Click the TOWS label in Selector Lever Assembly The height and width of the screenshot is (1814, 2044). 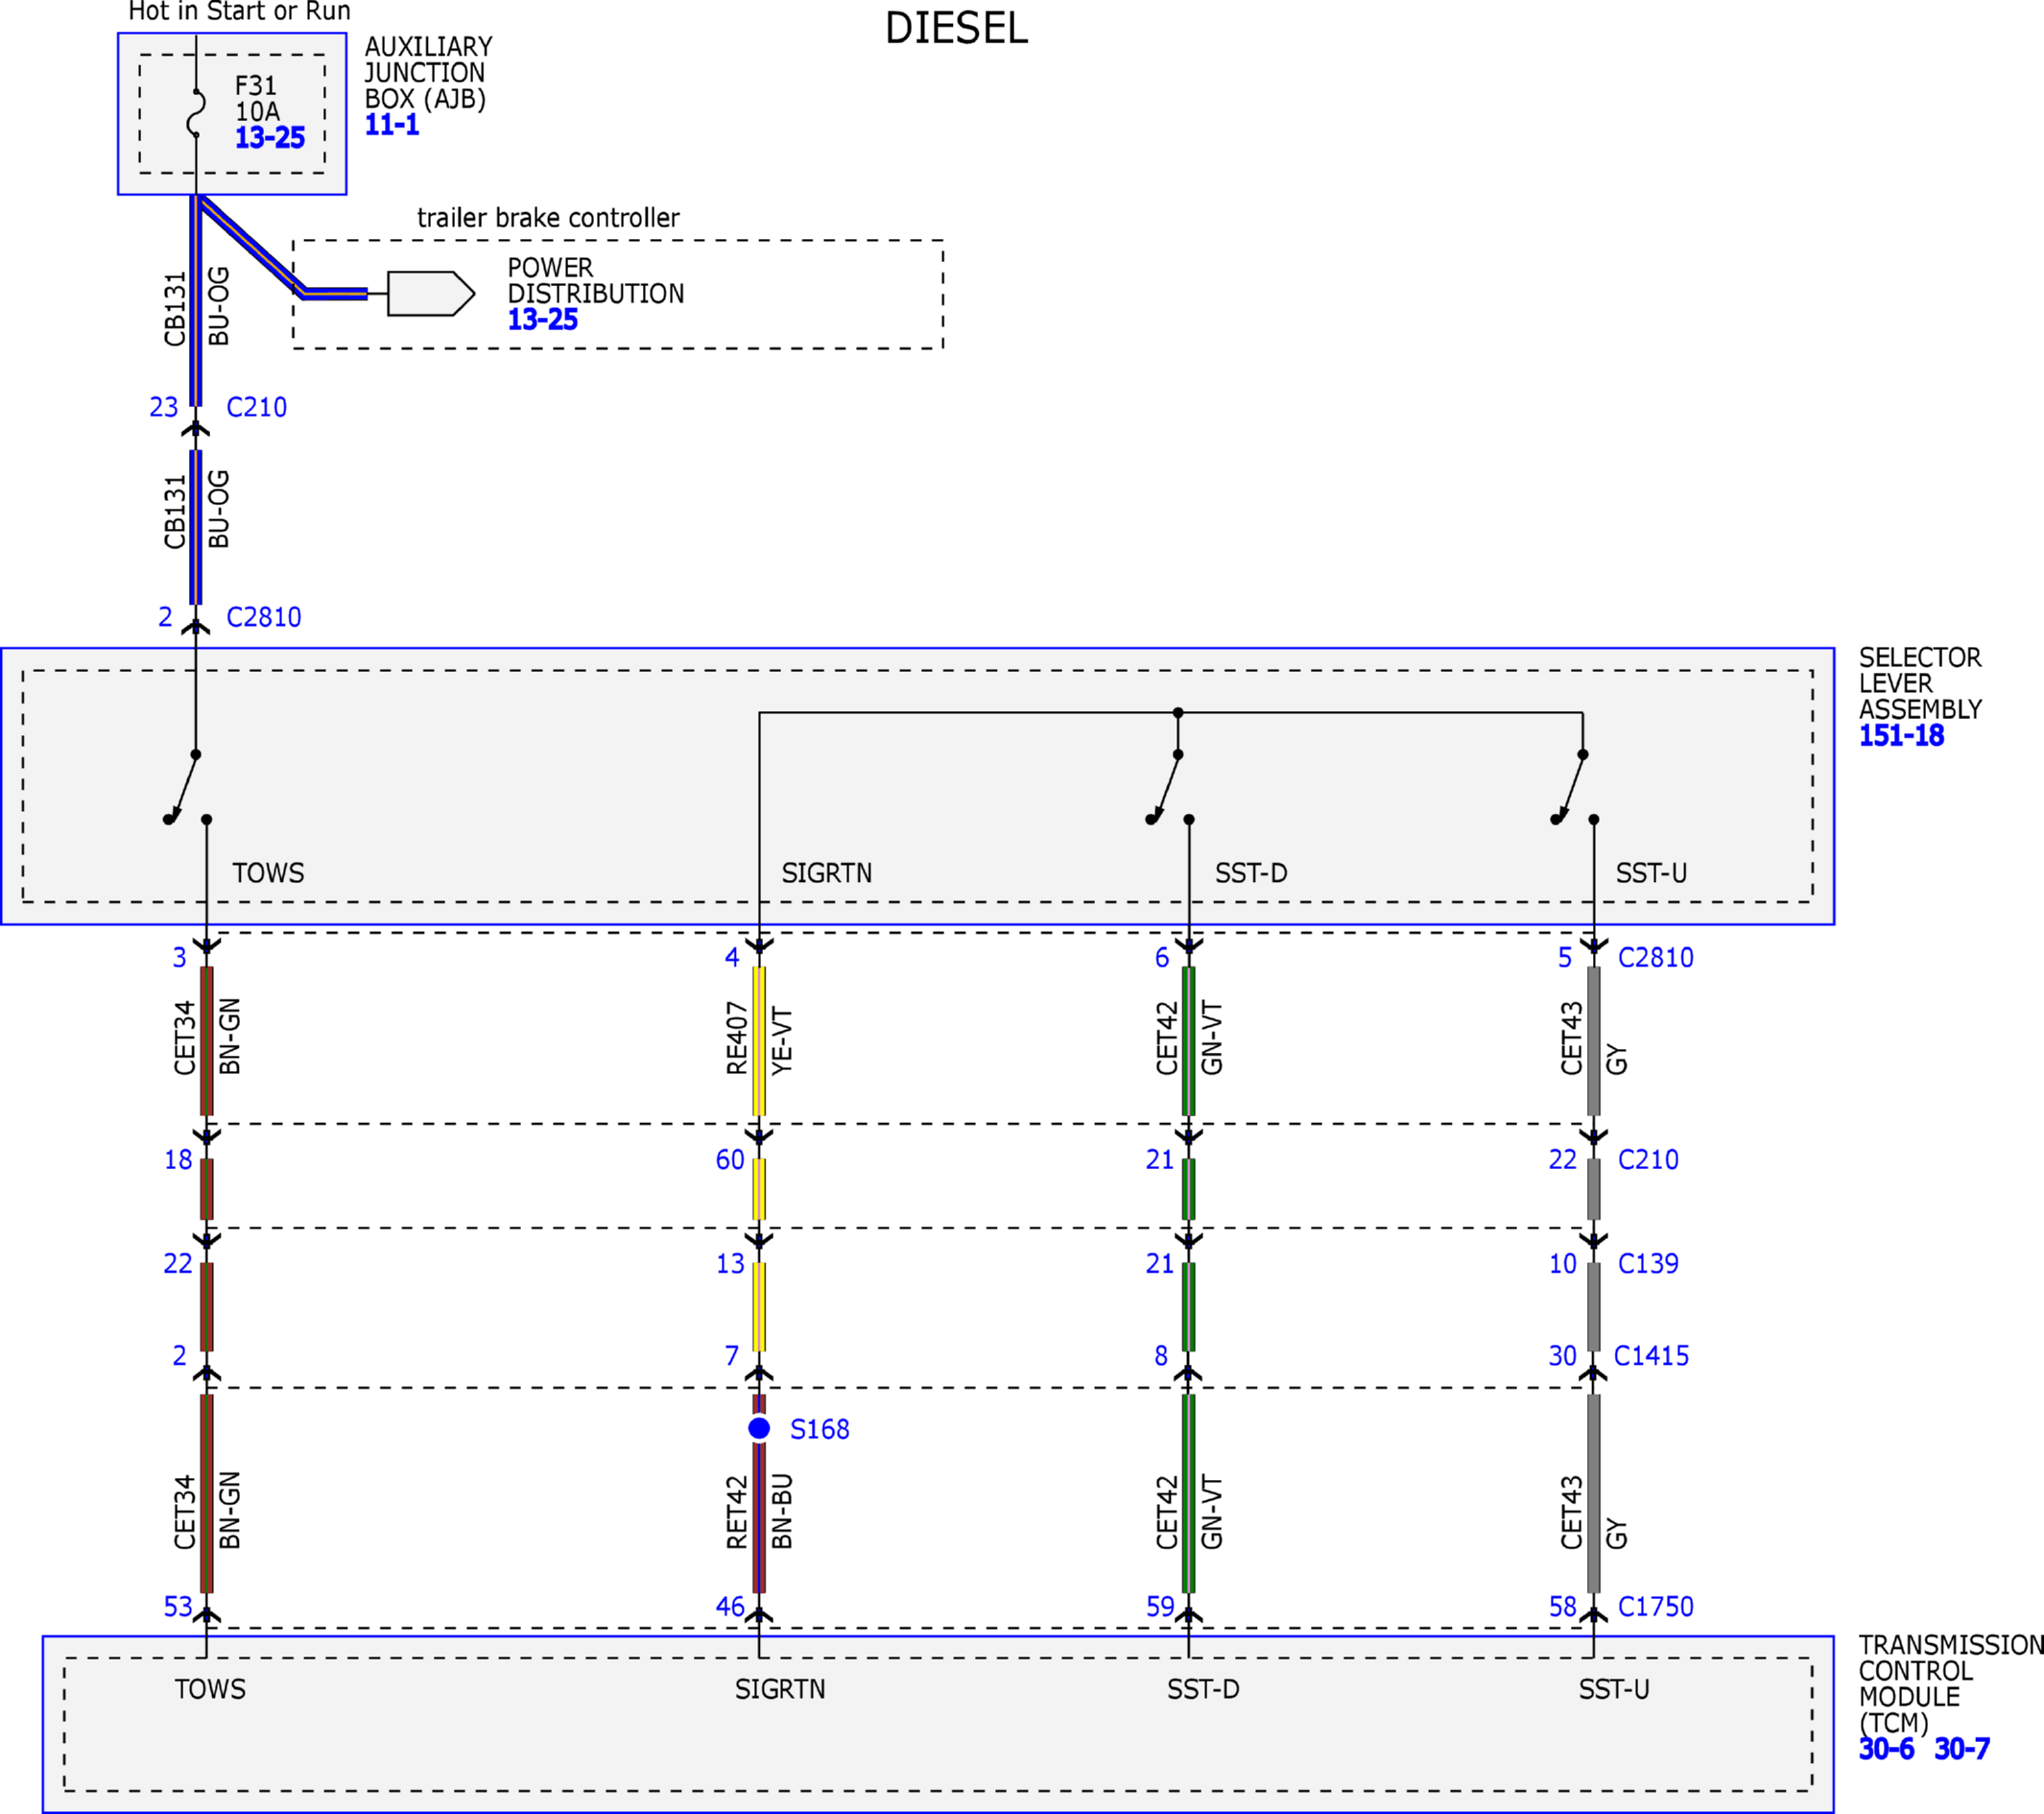point(268,873)
